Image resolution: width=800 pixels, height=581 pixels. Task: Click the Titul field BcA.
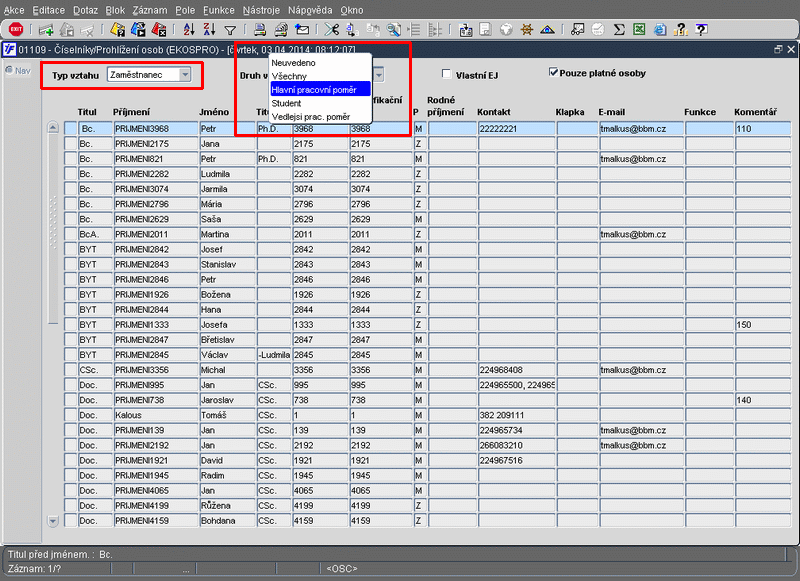[x=95, y=234]
